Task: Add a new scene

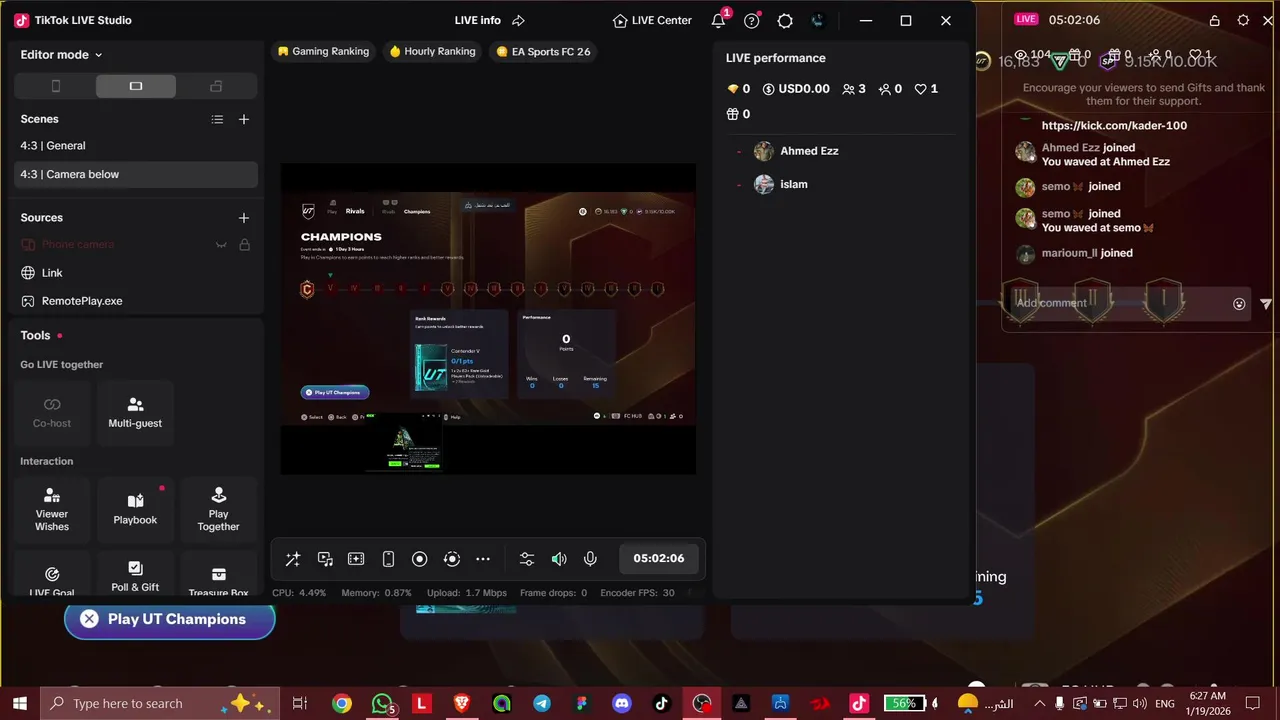Action: [243, 119]
